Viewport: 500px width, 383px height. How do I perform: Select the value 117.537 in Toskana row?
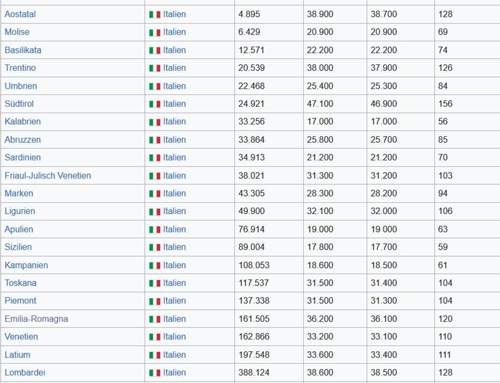[254, 283]
